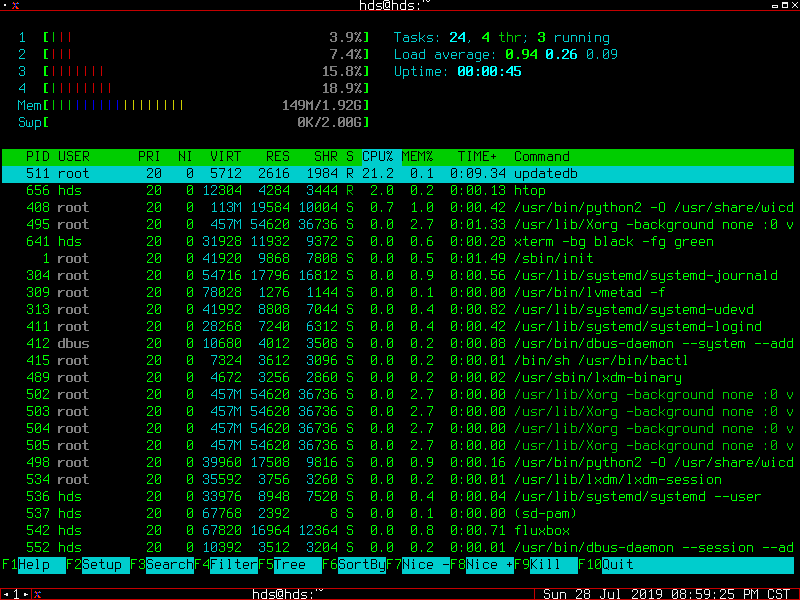The width and height of the screenshot is (800, 600).
Task: Click the NI column header
Action: pyautogui.click(x=185, y=157)
